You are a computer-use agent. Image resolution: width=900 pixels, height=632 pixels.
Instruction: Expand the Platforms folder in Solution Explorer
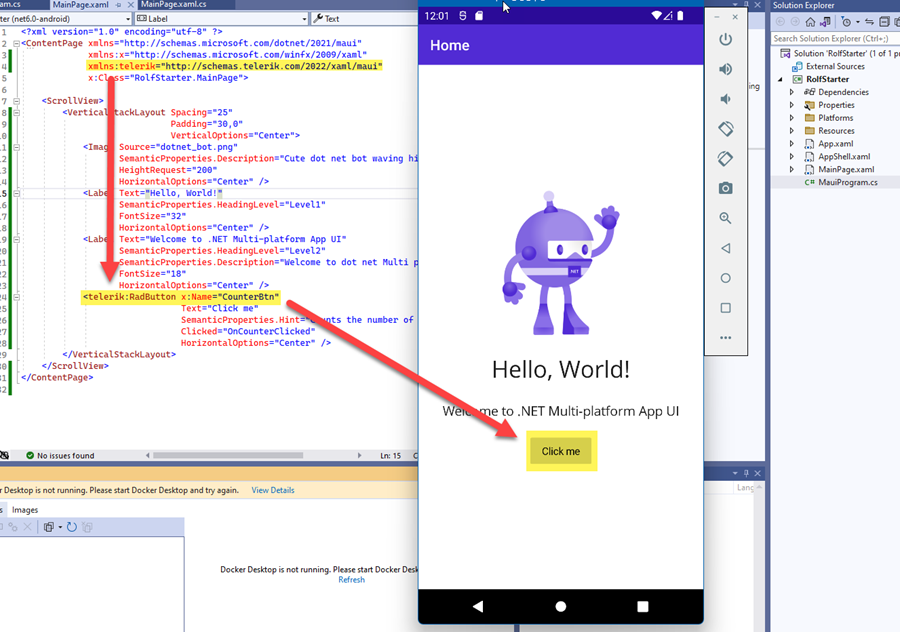point(792,117)
